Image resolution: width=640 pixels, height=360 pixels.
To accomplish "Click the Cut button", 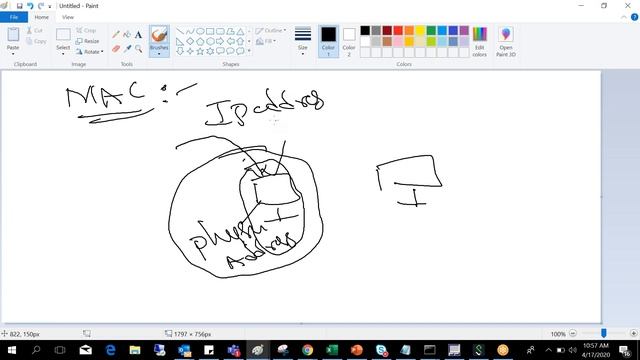I will click(35, 31).
